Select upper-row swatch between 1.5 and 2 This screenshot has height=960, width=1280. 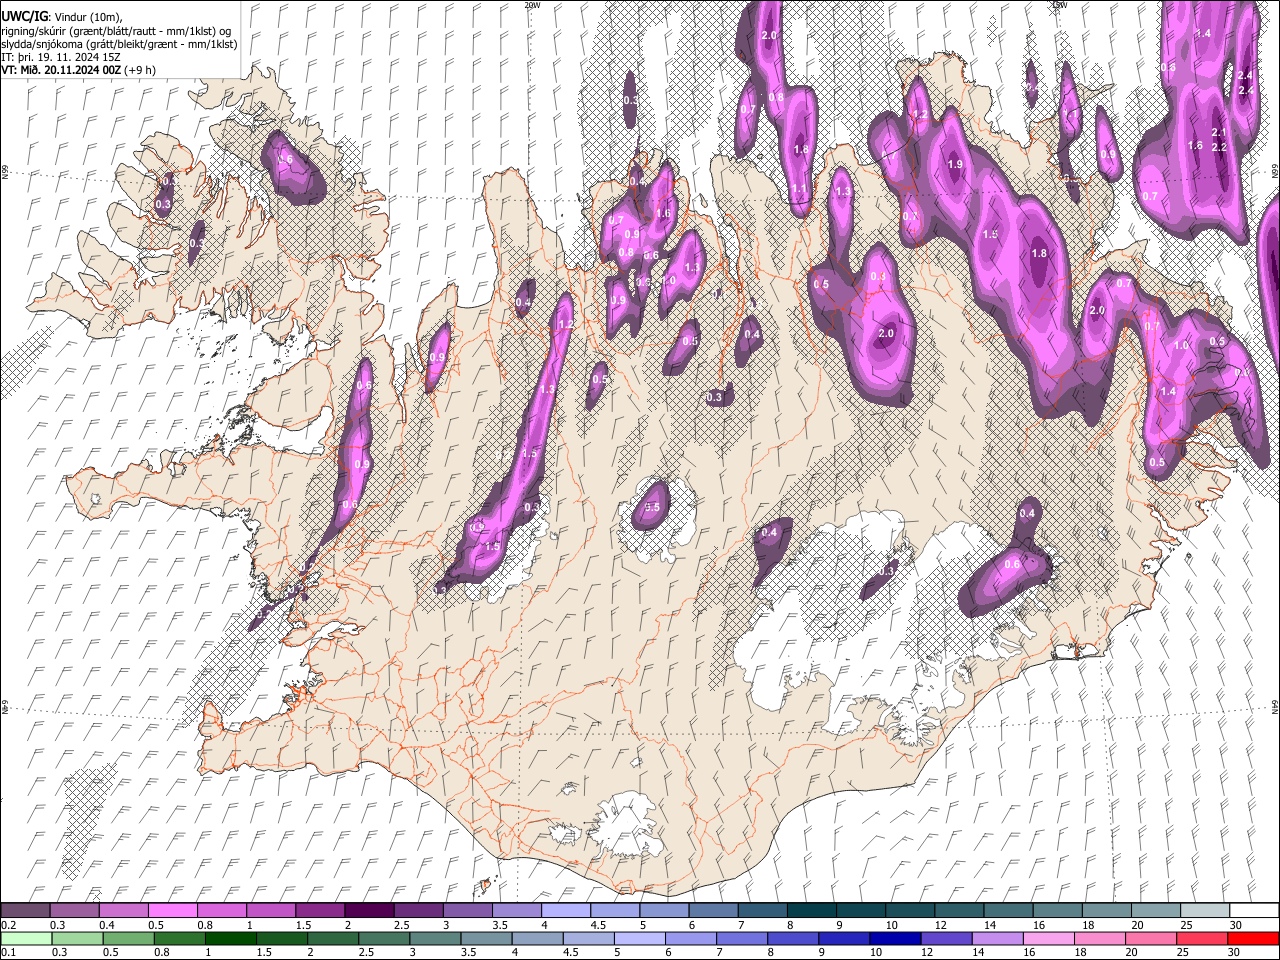coord(319,910)
